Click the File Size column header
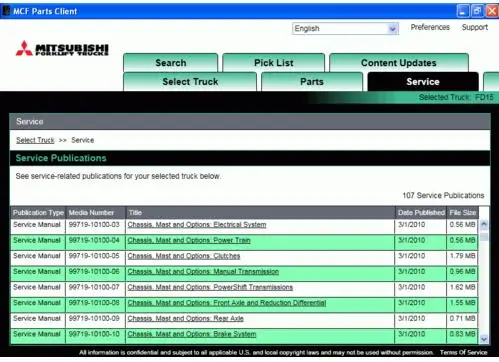The image size is (499, 362). [x=463, y=213]
